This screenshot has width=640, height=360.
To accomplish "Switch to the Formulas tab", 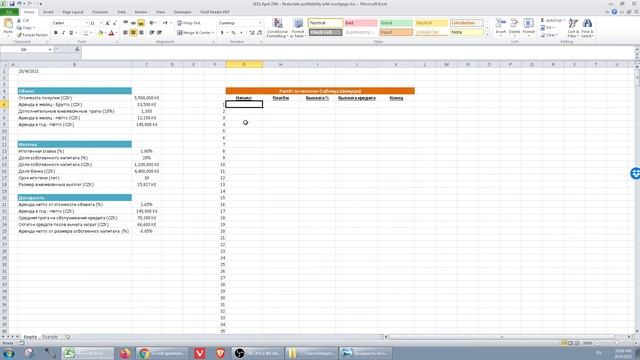I will [x=100, y=12].
